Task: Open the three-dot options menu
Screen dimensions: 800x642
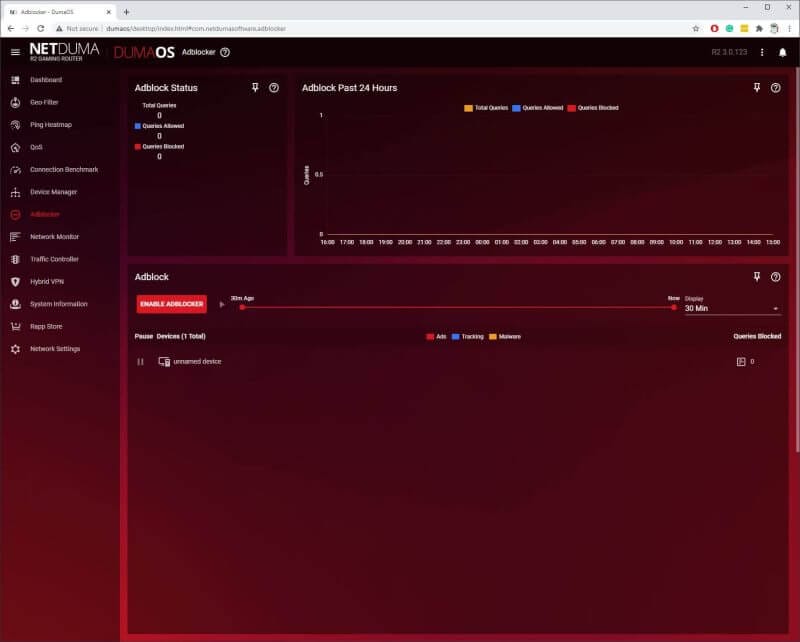Action: pyautogui.click(x=762, y=52)
